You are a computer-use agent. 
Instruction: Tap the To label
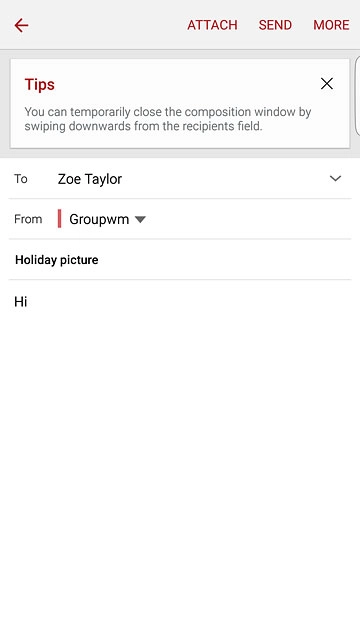(21, 179)
